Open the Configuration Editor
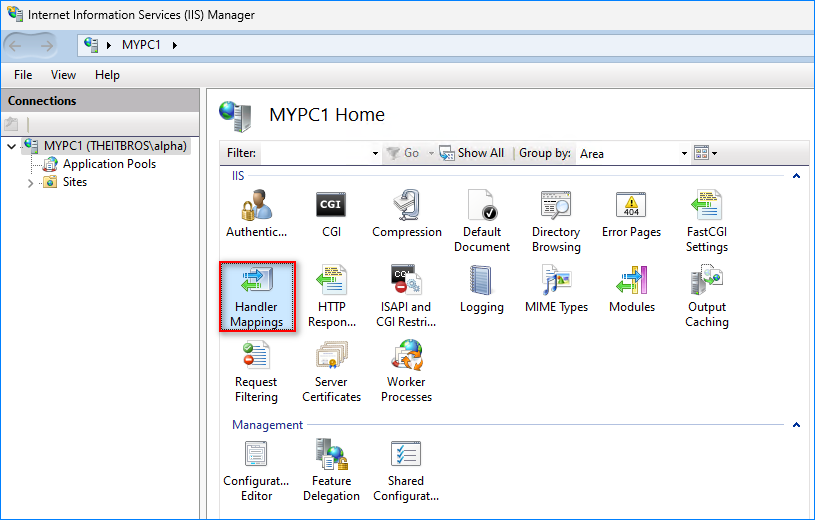 click(256, 471)
